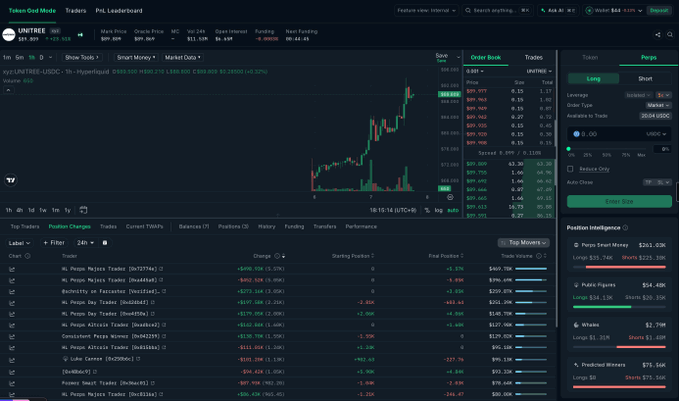Switch to Token tab in trade panel

point(590,57)
